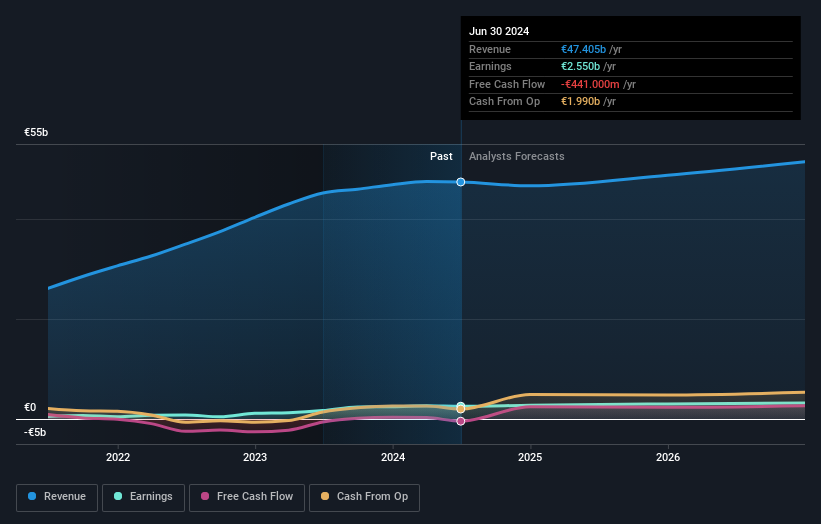Click the 2026 x-axis label
This screenshot has width=821, height=524.
[668, 457]
